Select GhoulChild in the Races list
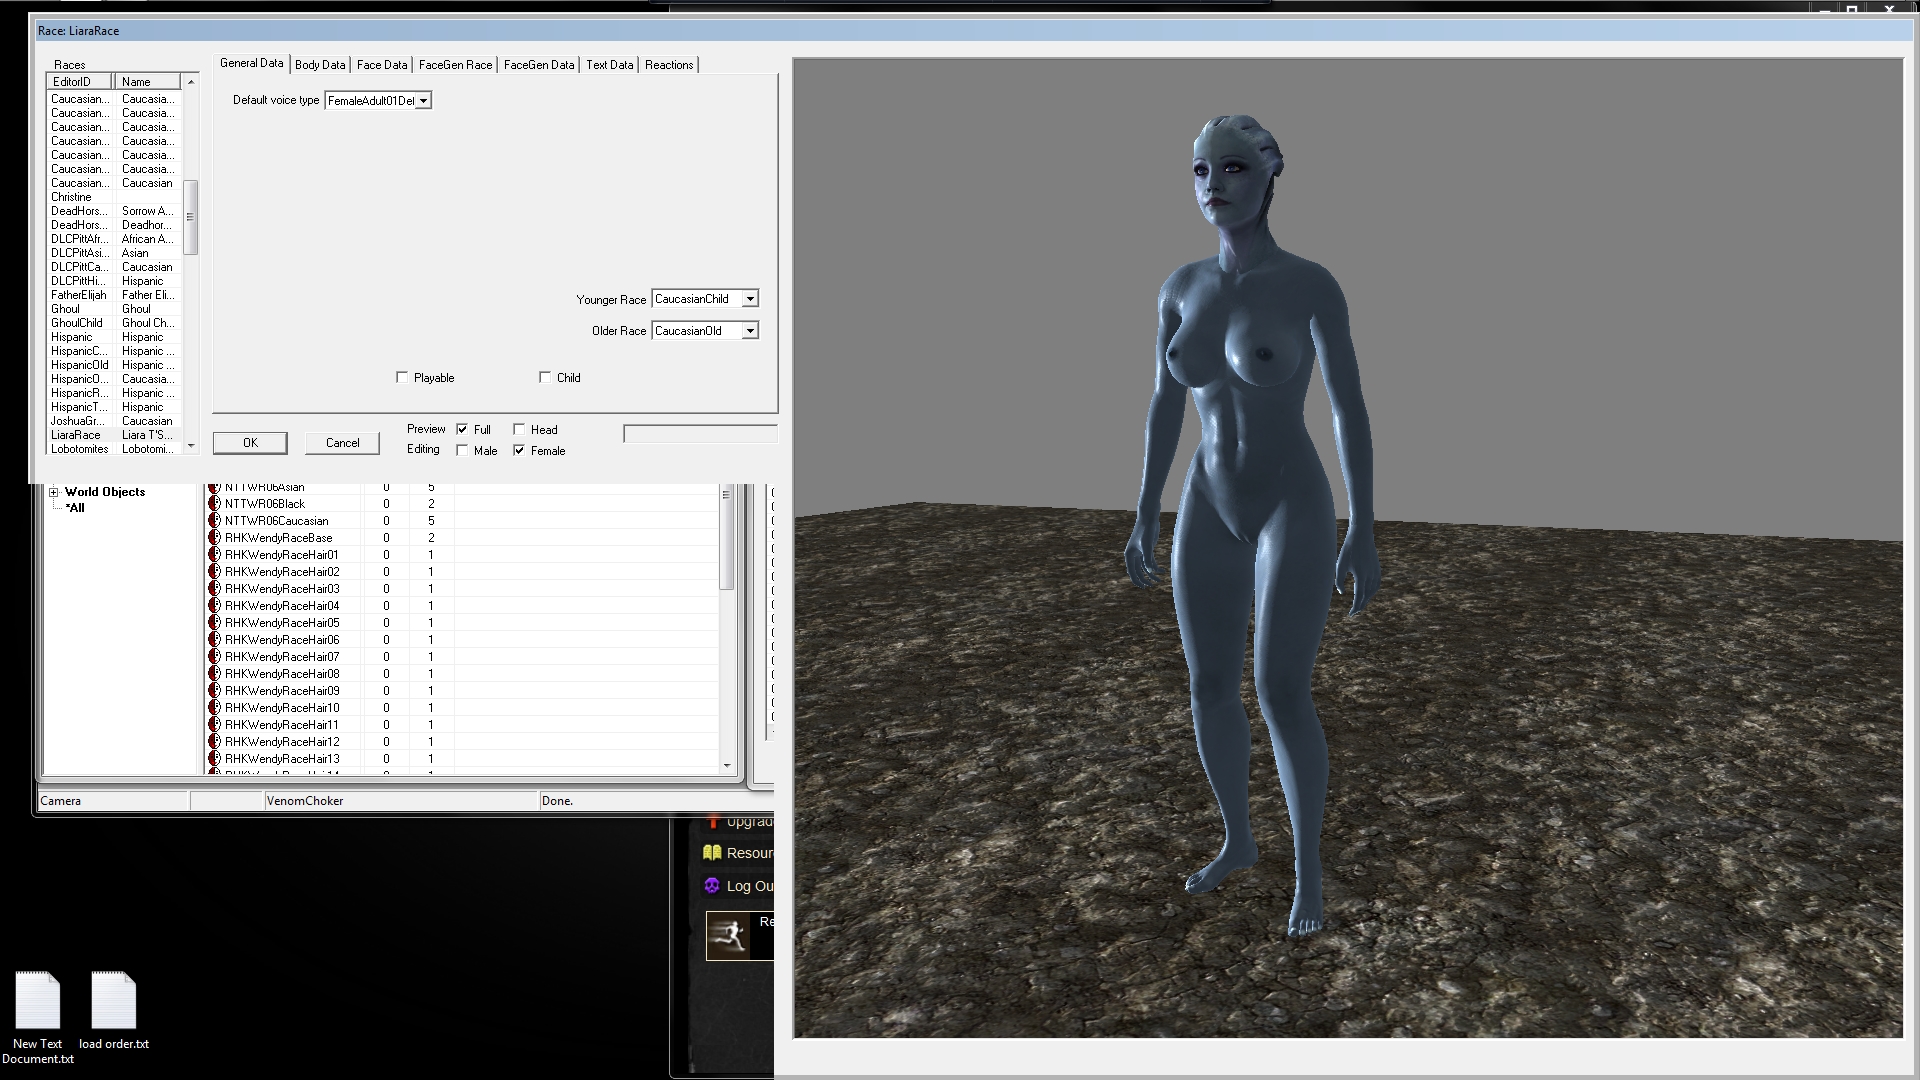 115,323
